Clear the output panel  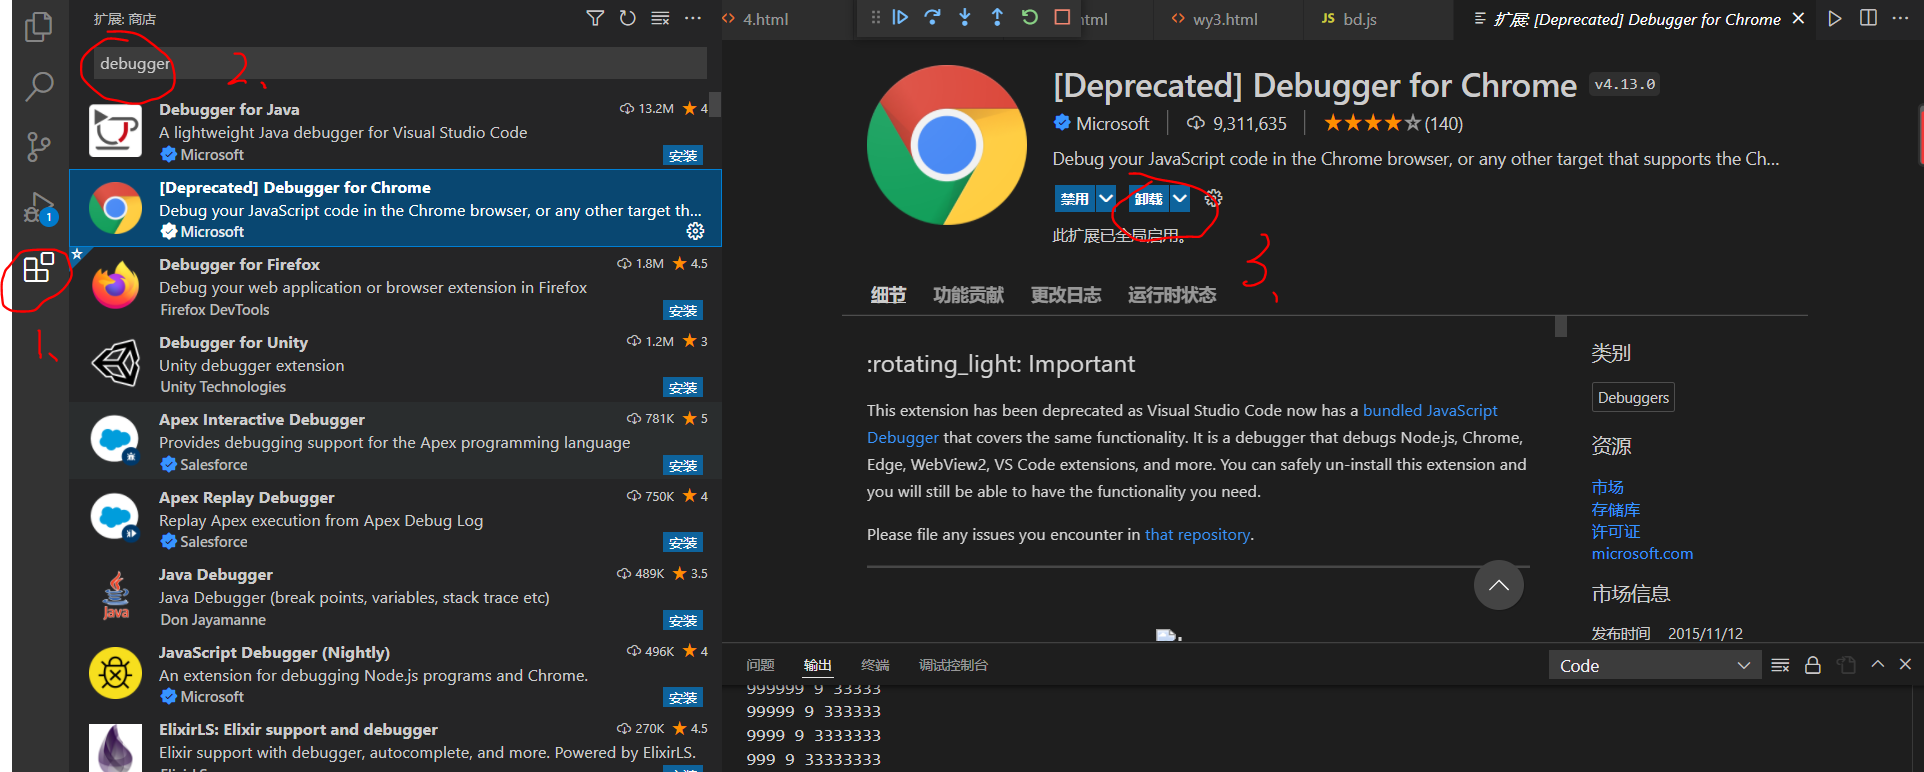1780,665
